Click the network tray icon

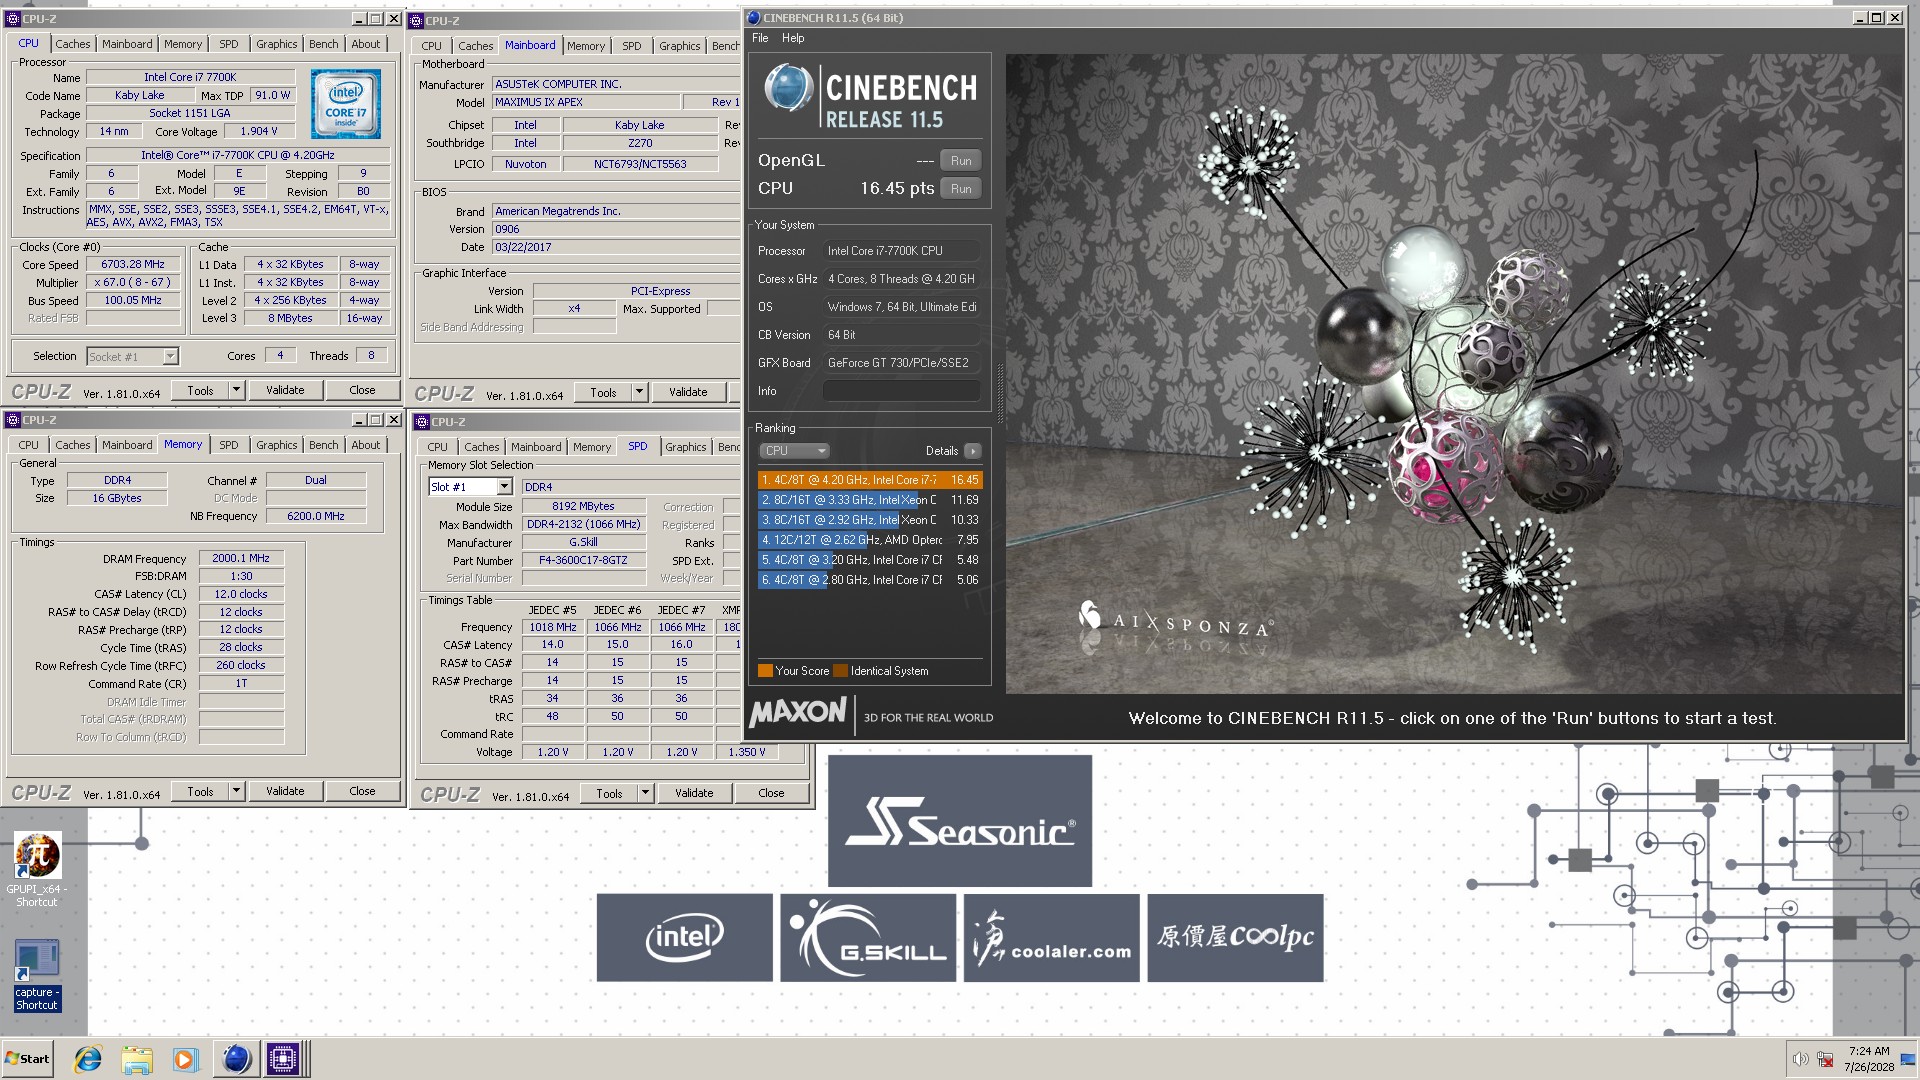click(1825, 1059)
